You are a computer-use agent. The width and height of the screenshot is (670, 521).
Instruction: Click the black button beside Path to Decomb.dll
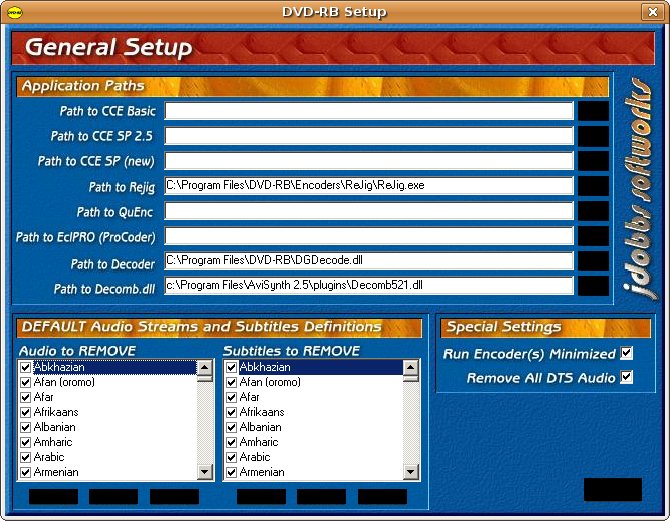pyautogui.click(x=594, y=286)
